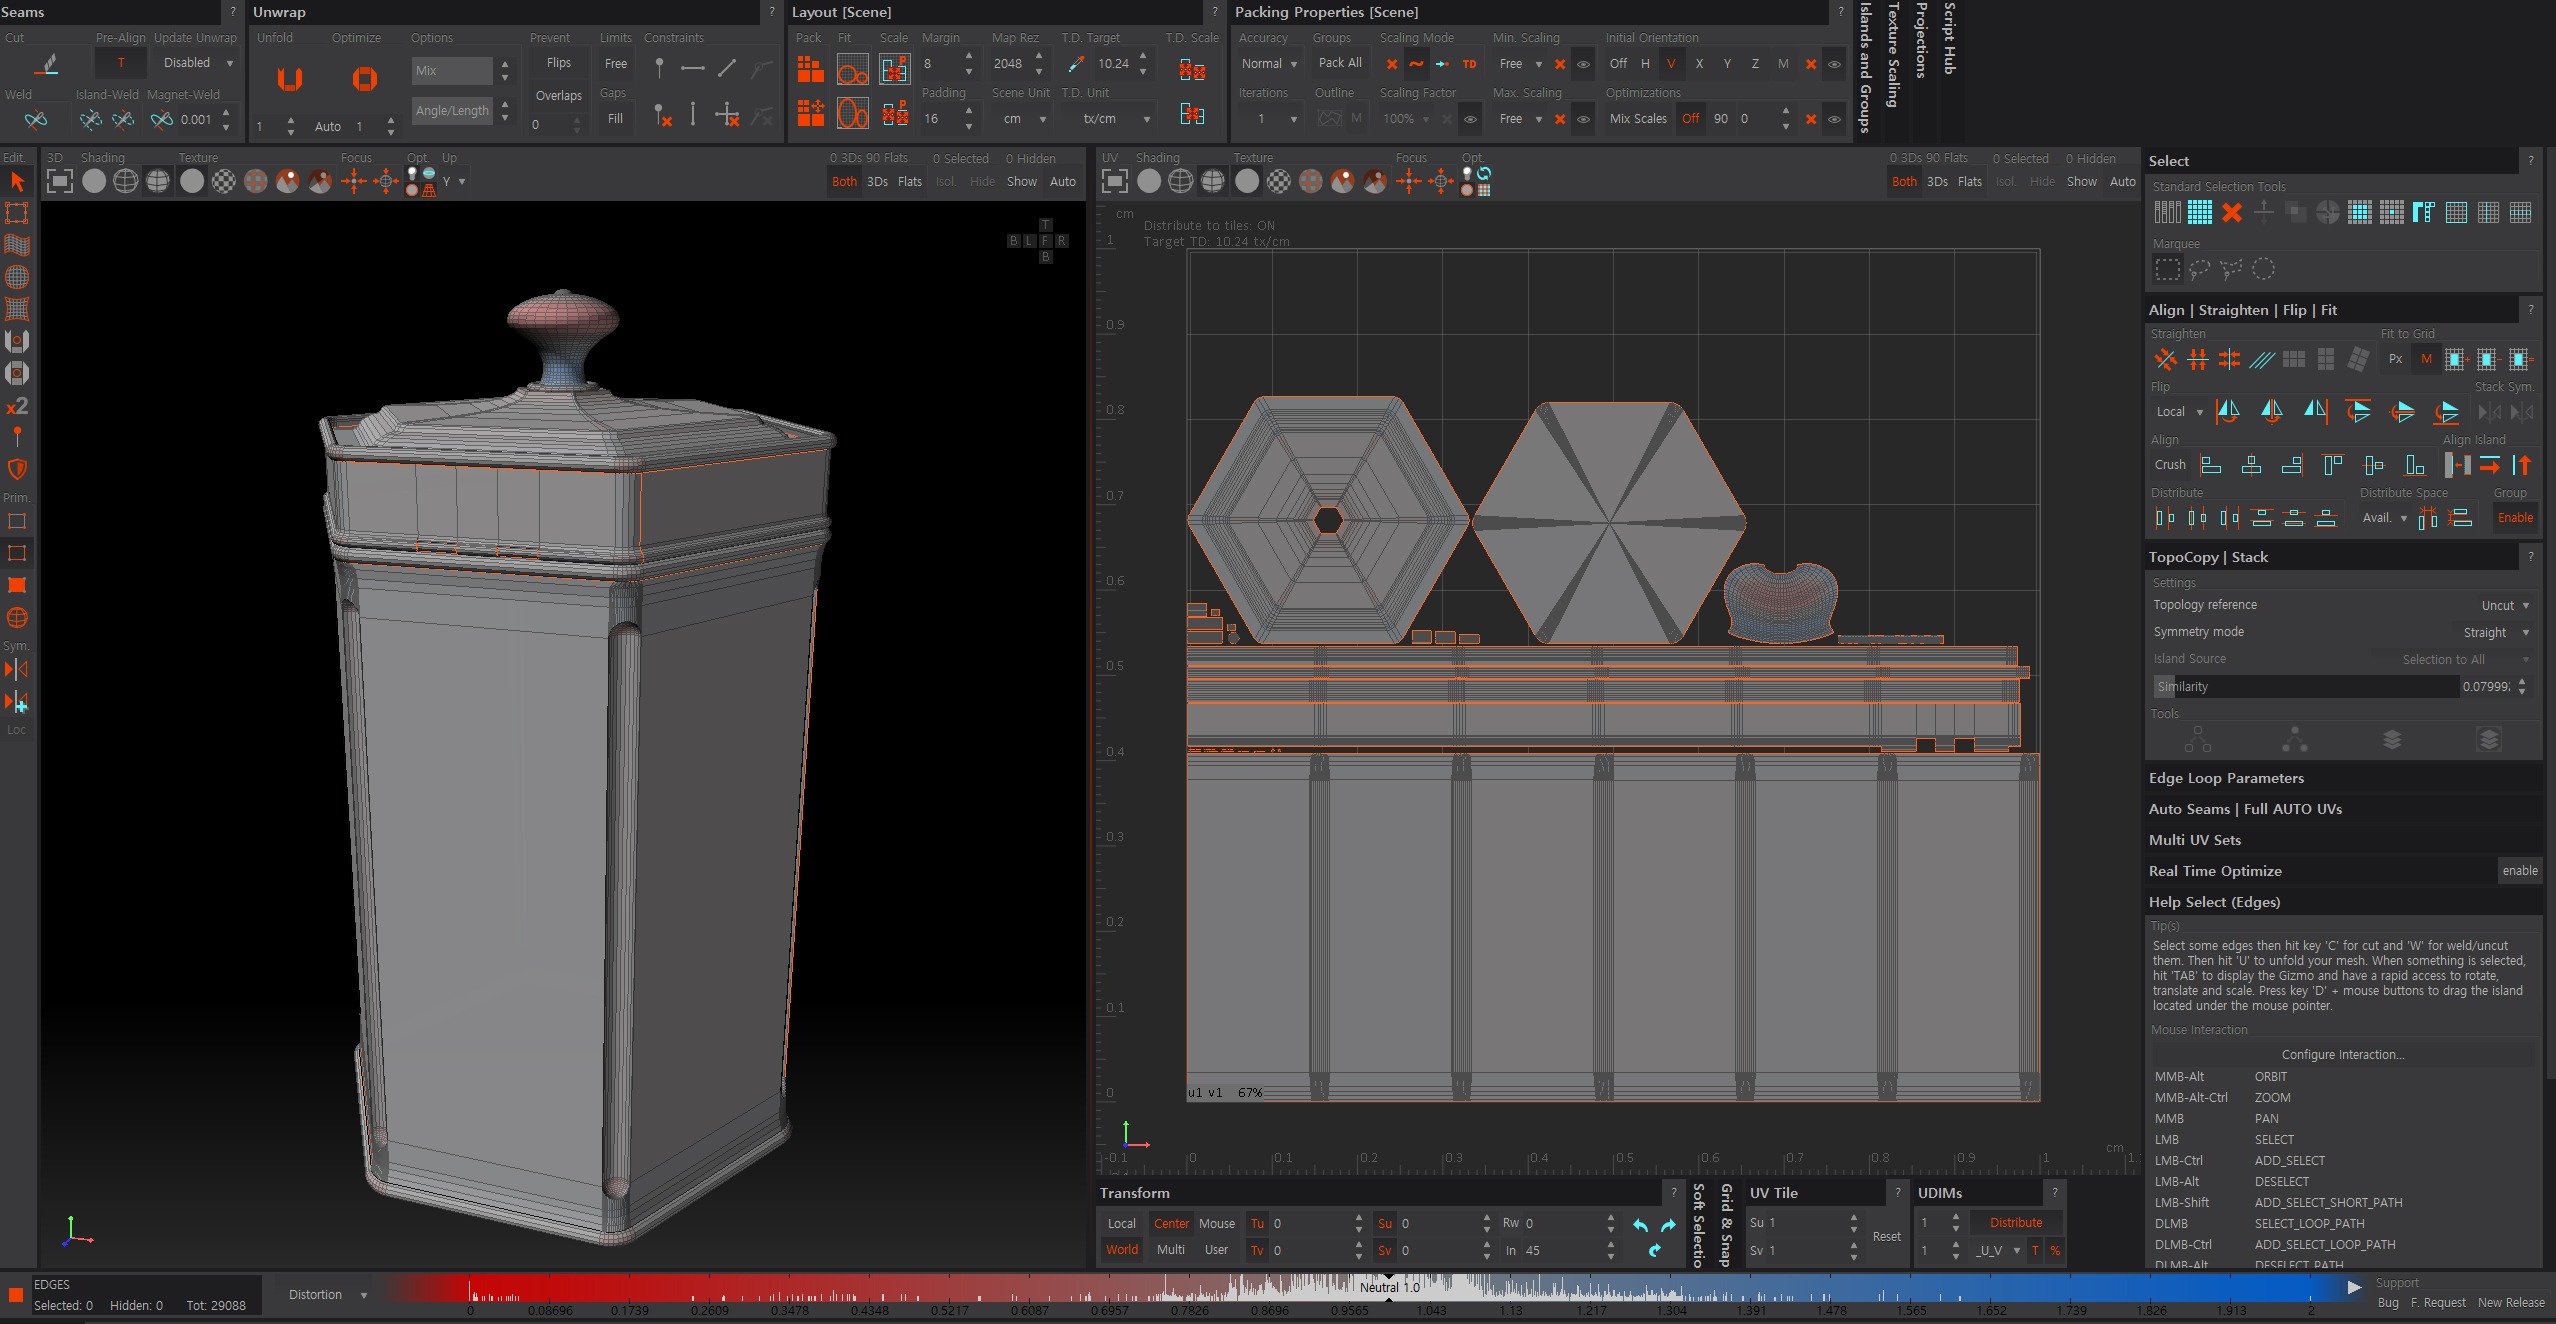Open the Texture Scaling vertical tab
Image resolution: width=2556 pixels, height=1324 pixels.
pyautogui.click(x=1893, y=55)
